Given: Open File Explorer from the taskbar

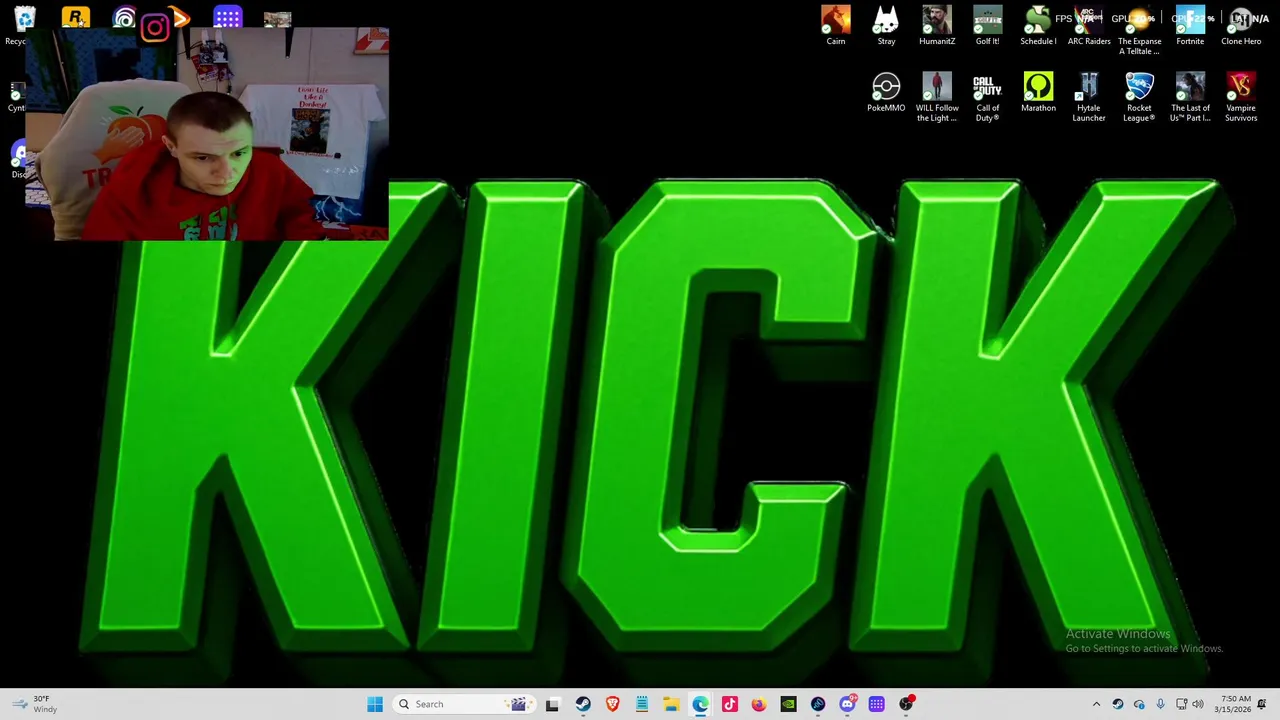Looking at the screenshot, I should 671,704.
